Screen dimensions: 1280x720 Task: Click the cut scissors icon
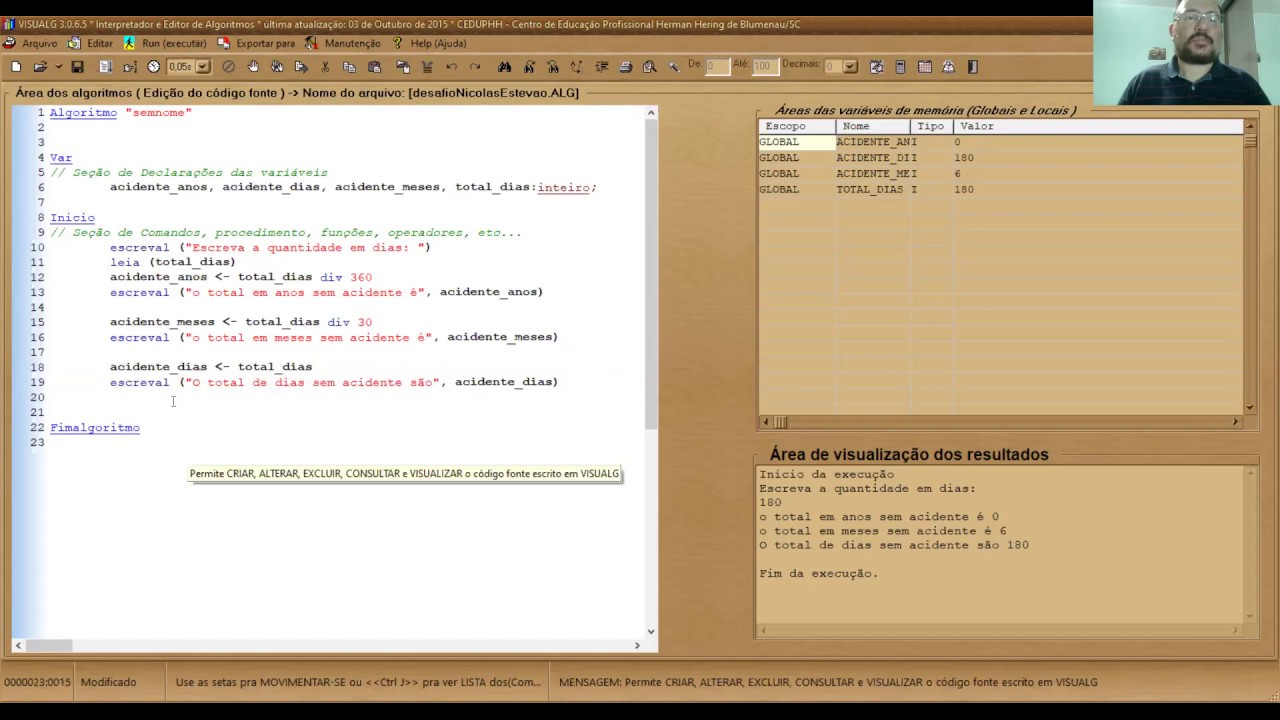point(325,67)
